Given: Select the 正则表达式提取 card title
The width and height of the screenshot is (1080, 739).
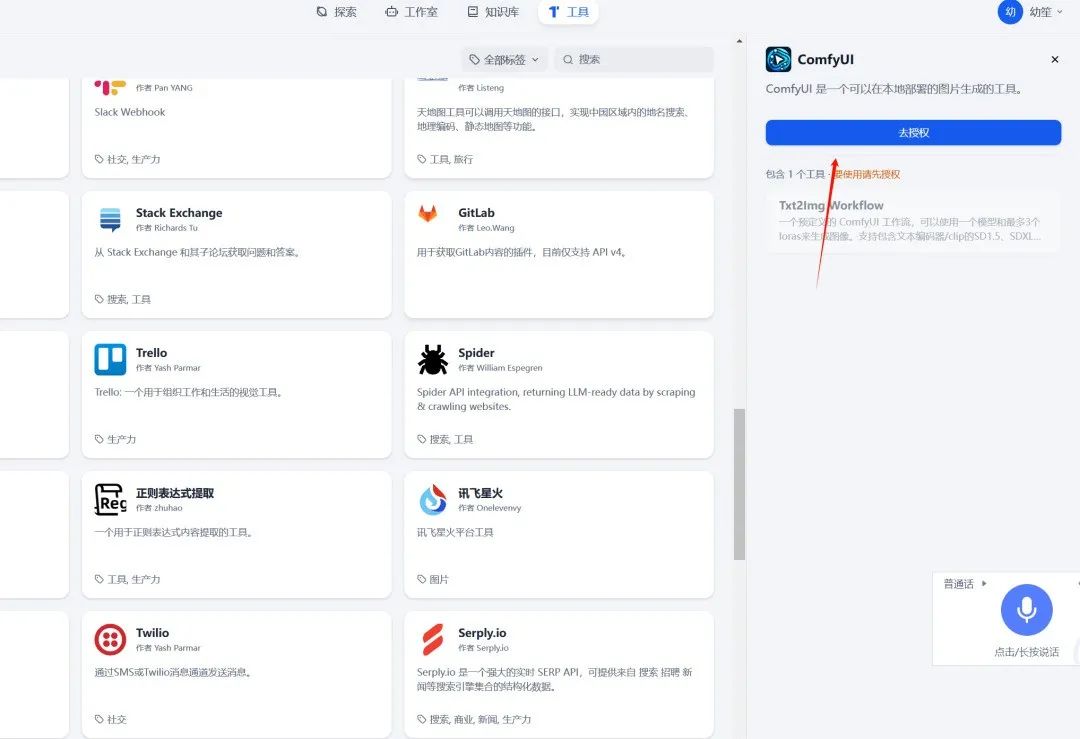Looking at the screenshot, I should coord(175,492).
